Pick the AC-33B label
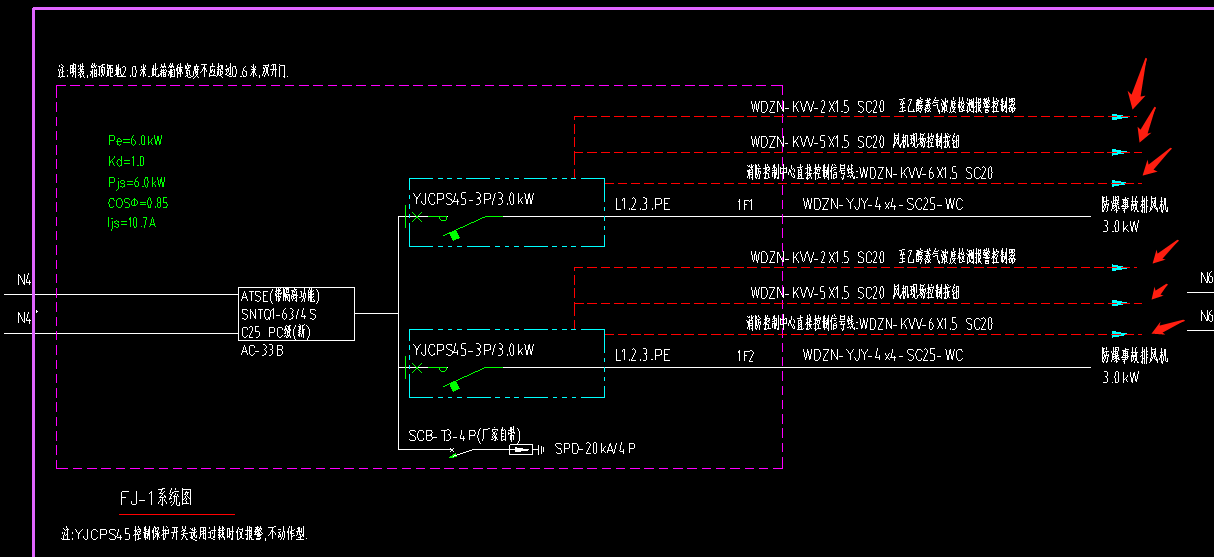 click(263, 350)
